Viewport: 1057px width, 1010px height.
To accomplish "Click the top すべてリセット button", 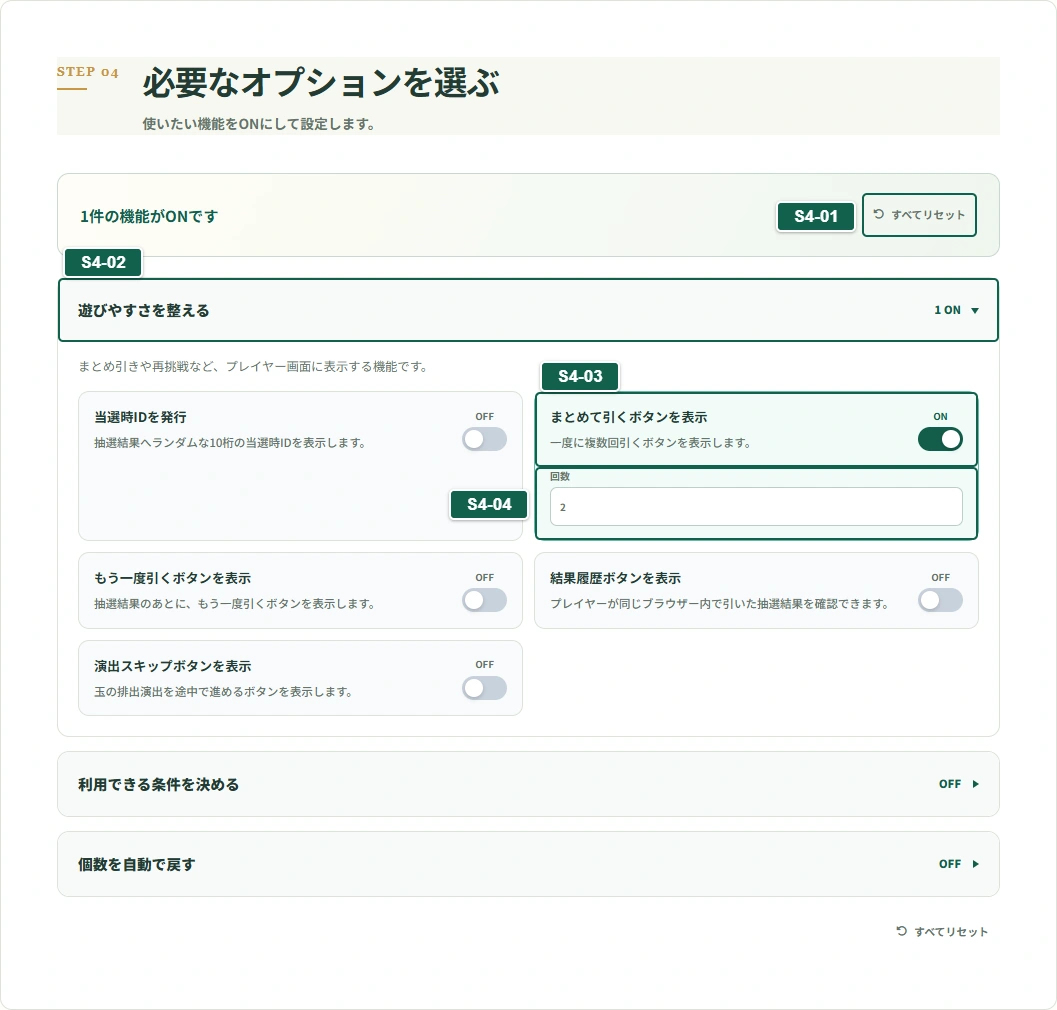I will (x=919, y=215).
